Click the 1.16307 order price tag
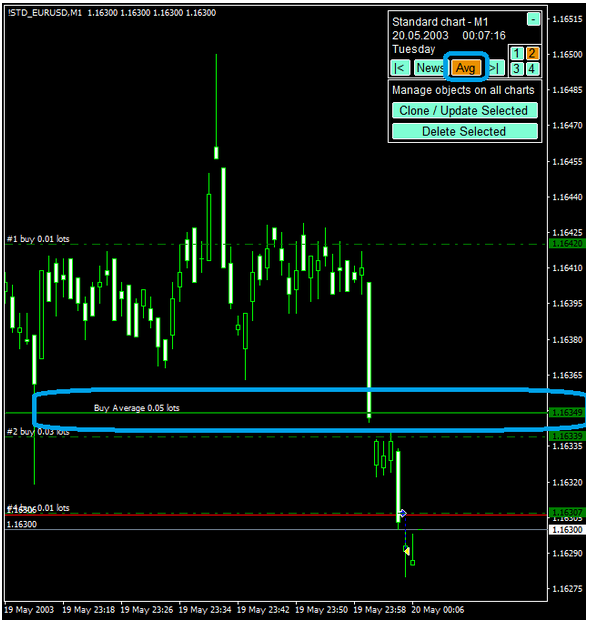 coord(567,512)
